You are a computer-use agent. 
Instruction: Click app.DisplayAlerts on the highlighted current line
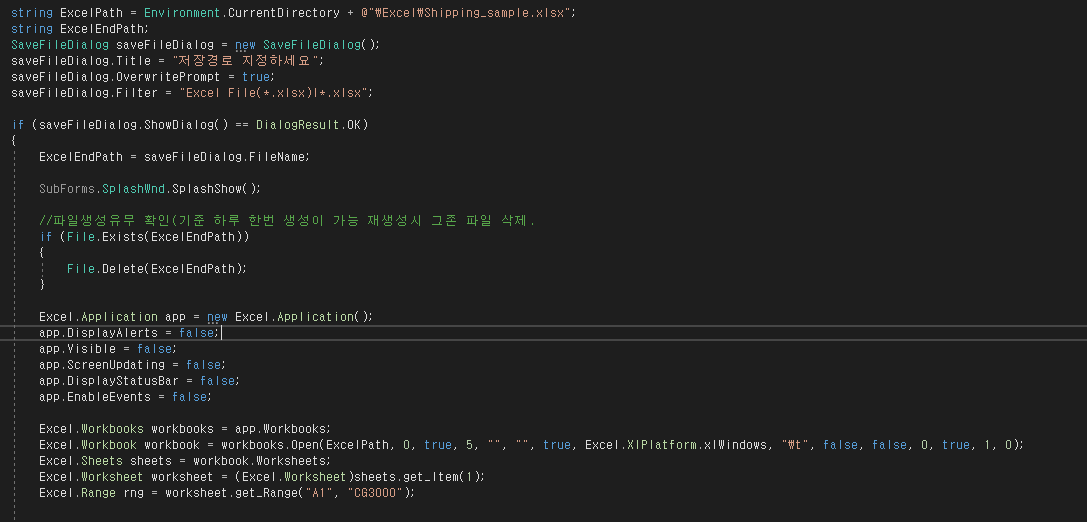[x=98, y=333]
